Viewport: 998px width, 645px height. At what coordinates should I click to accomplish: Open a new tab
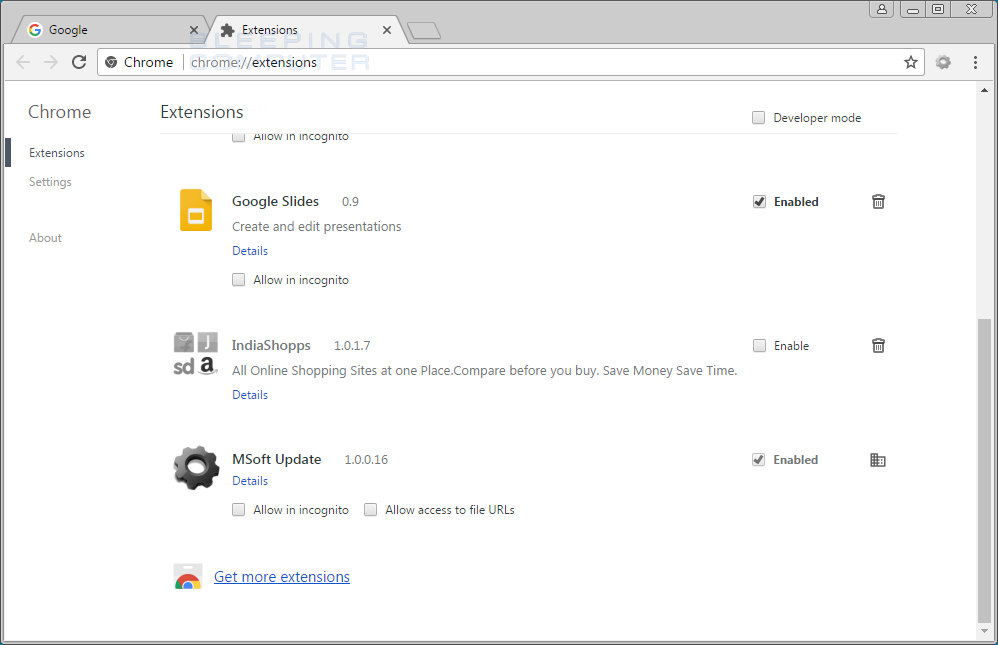click(424, 31)
